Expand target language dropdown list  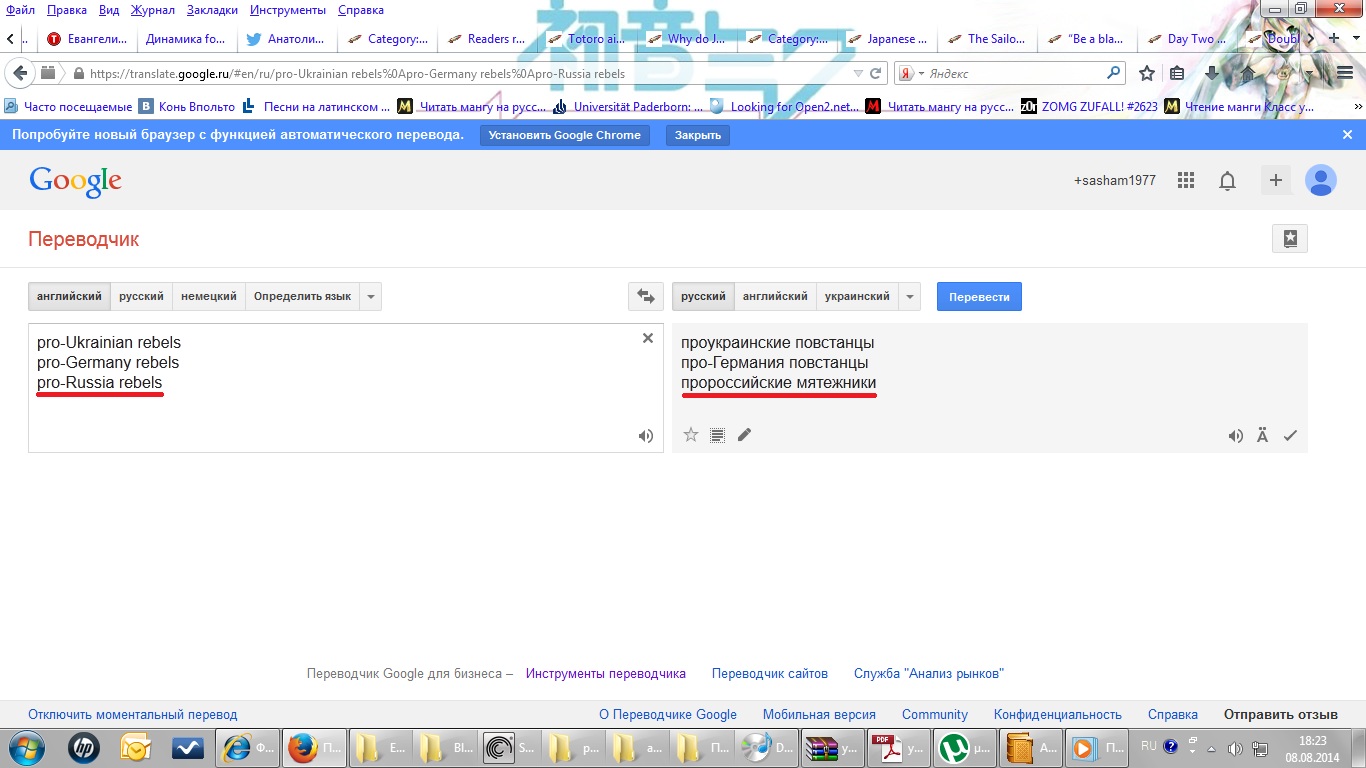coord(909,297)
